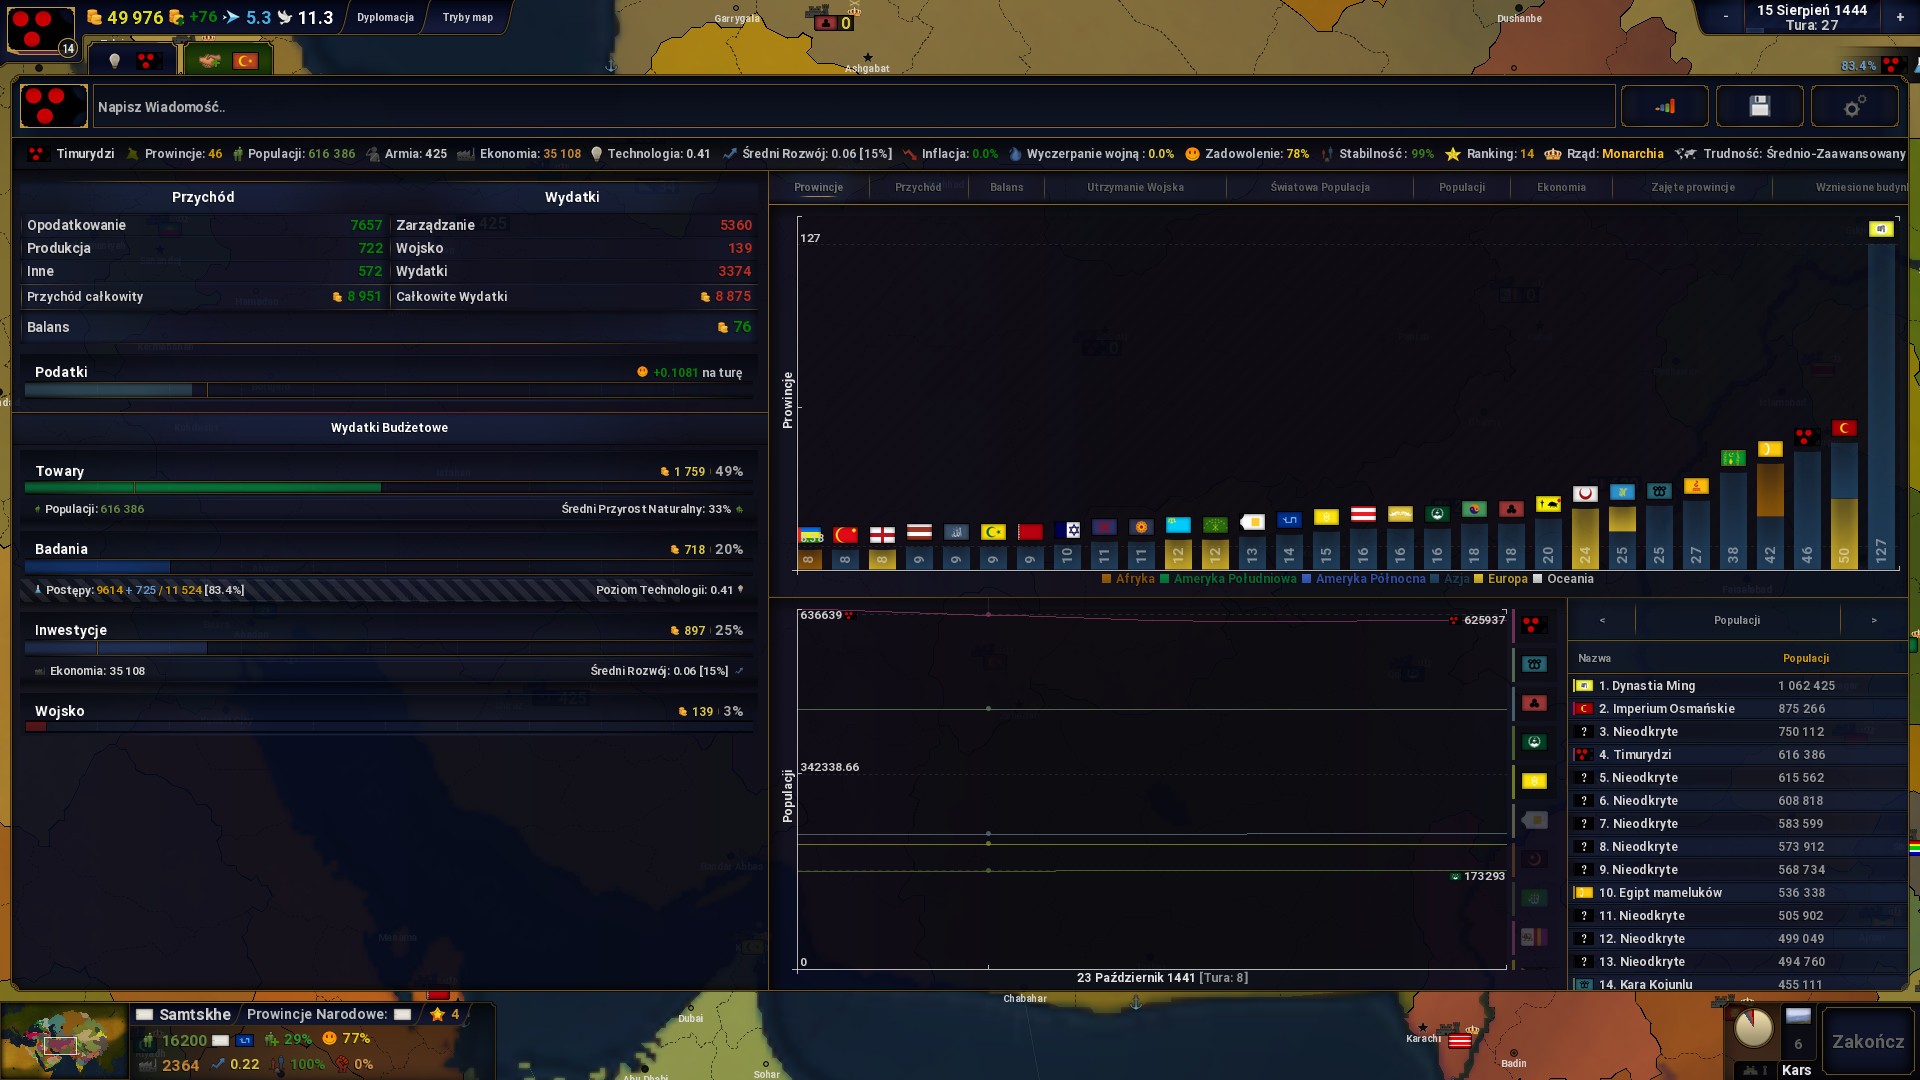Click the world minimap thumbnail
The image size is (1920, 1080).
pyautogui.click(x=64, y=1041)
